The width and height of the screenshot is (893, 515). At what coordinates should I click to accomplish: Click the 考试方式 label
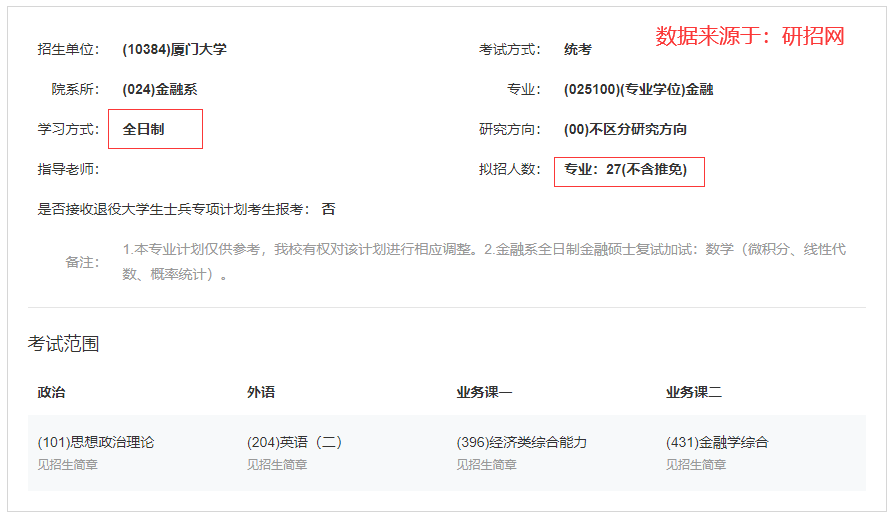(510, 50)
